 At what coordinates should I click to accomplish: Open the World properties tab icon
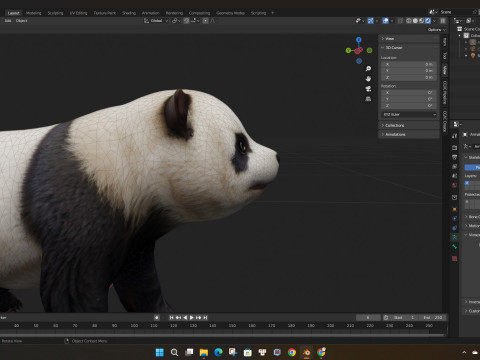point(455,185)
